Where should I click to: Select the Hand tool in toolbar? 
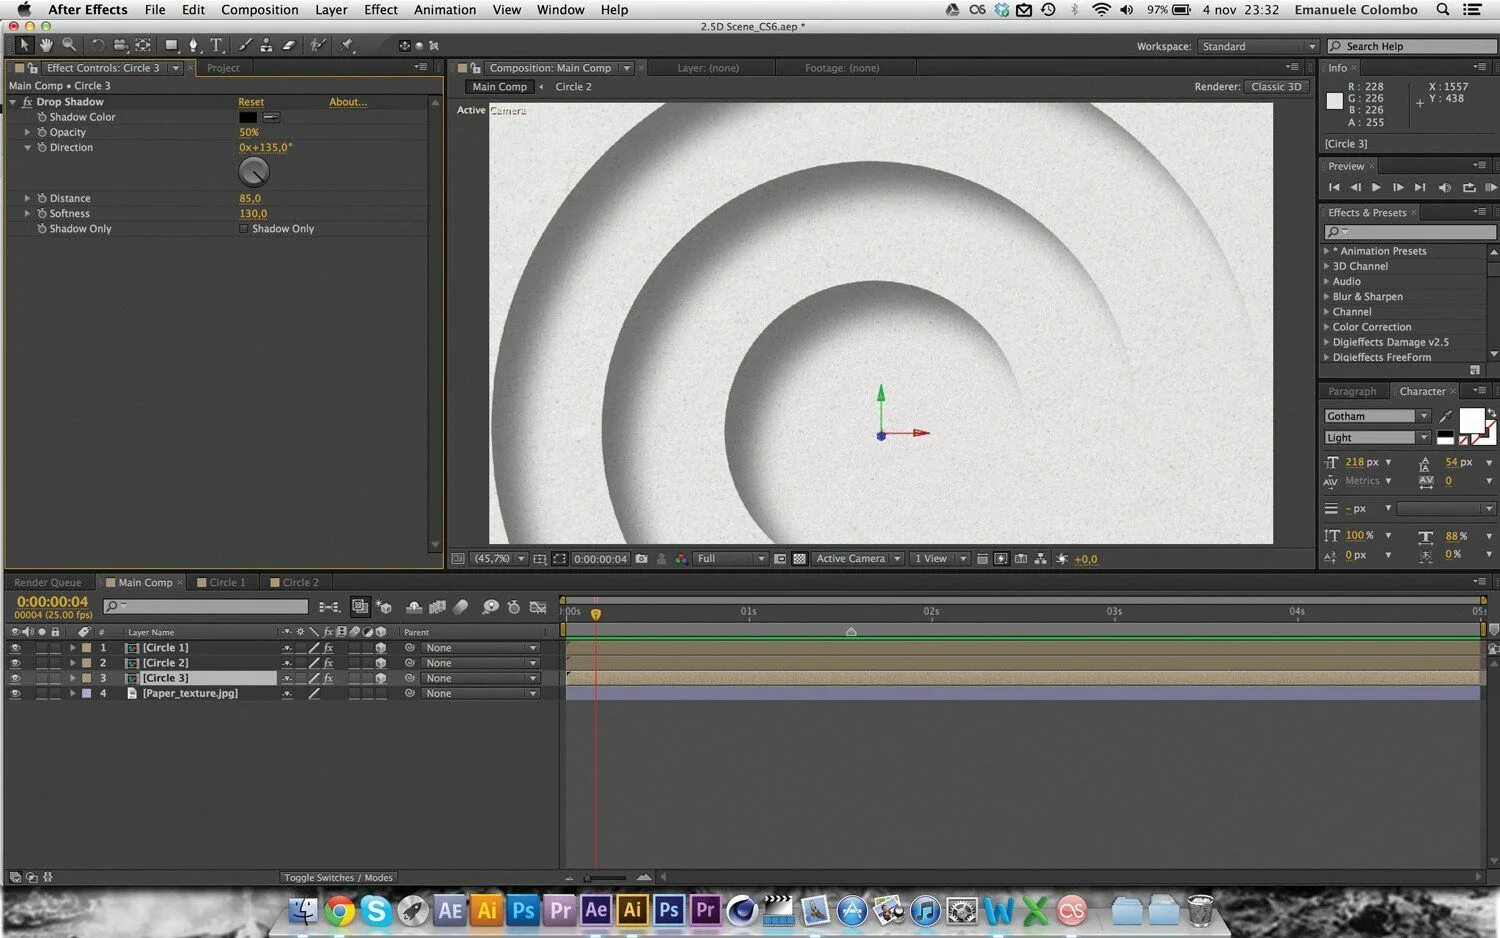coord(46,45)
